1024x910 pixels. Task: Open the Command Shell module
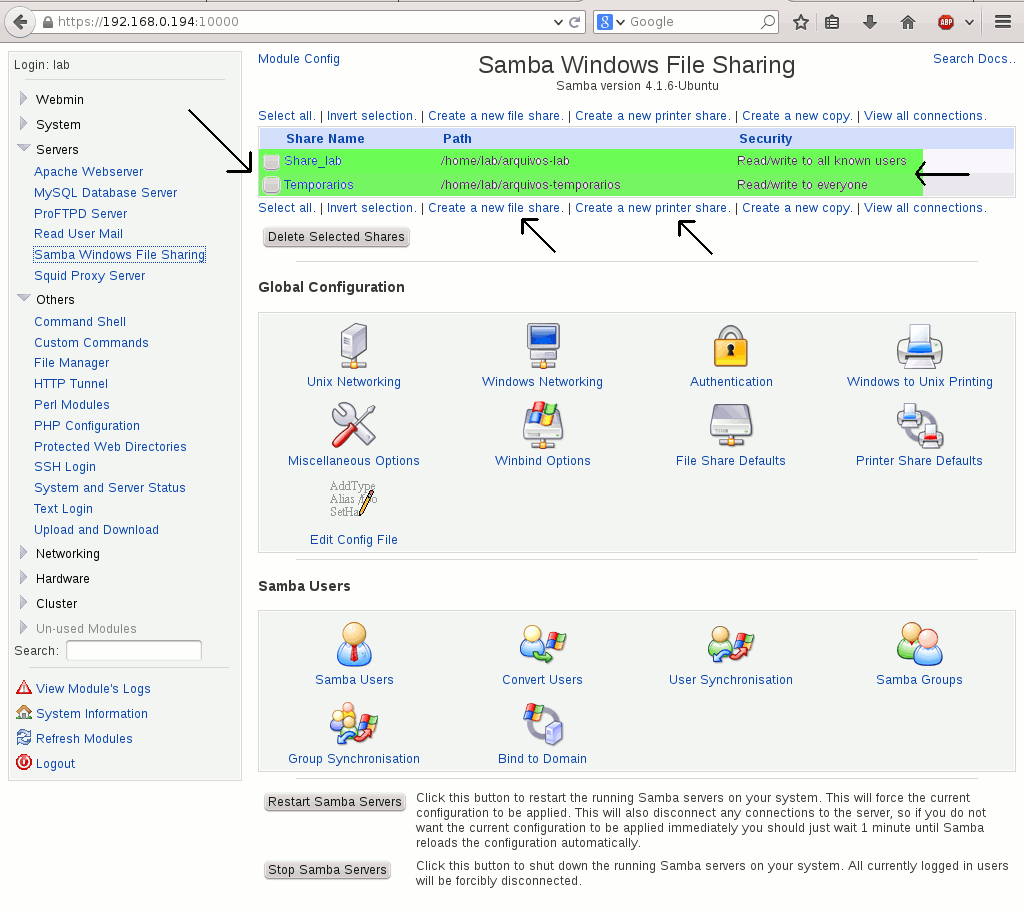pos(80,321)
